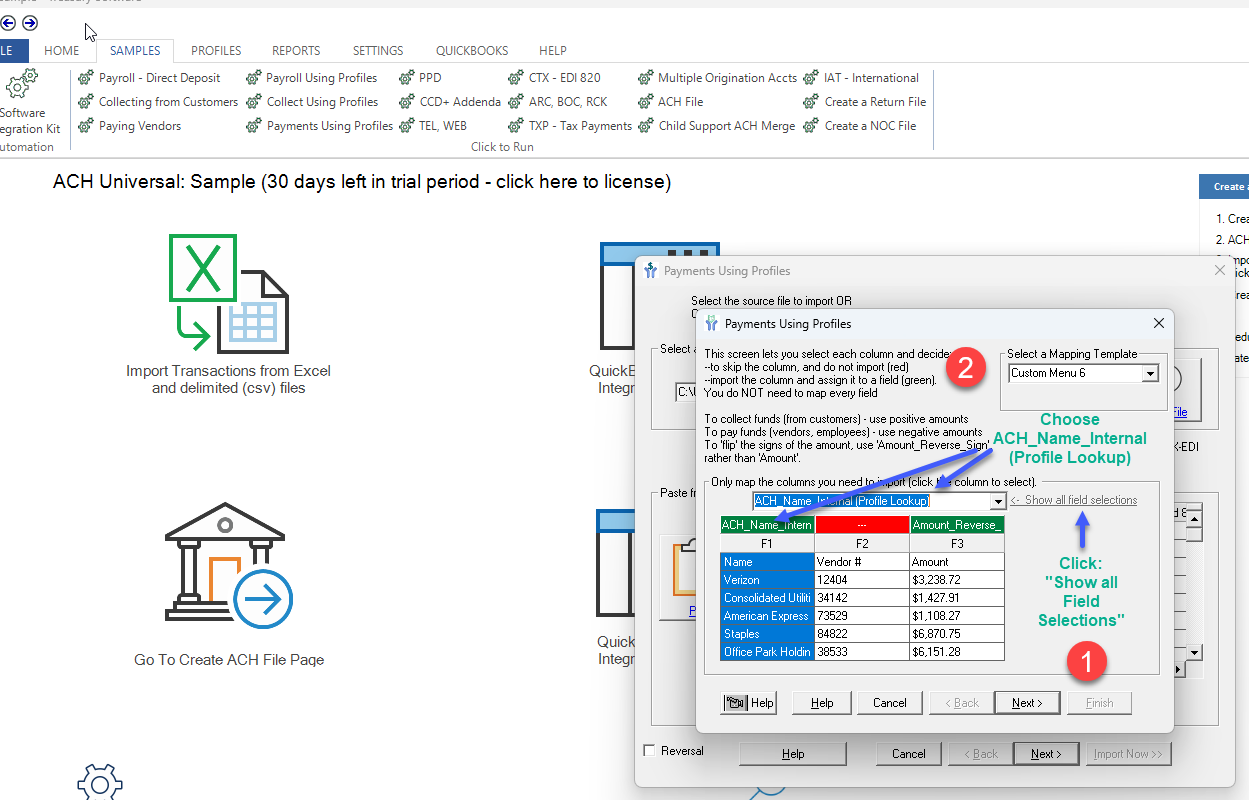1249x800 pixels.
Task: Open the HELP ribbon tab
Action: point(553,51)
